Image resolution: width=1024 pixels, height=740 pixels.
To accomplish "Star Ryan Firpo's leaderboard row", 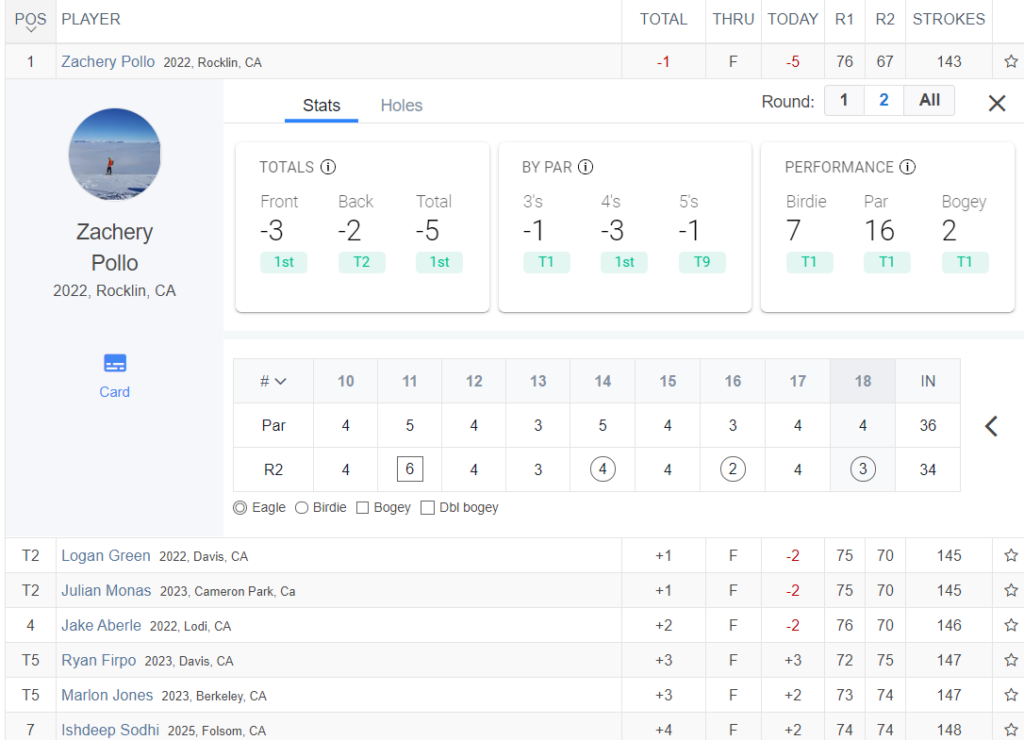I will [1011, 660].
